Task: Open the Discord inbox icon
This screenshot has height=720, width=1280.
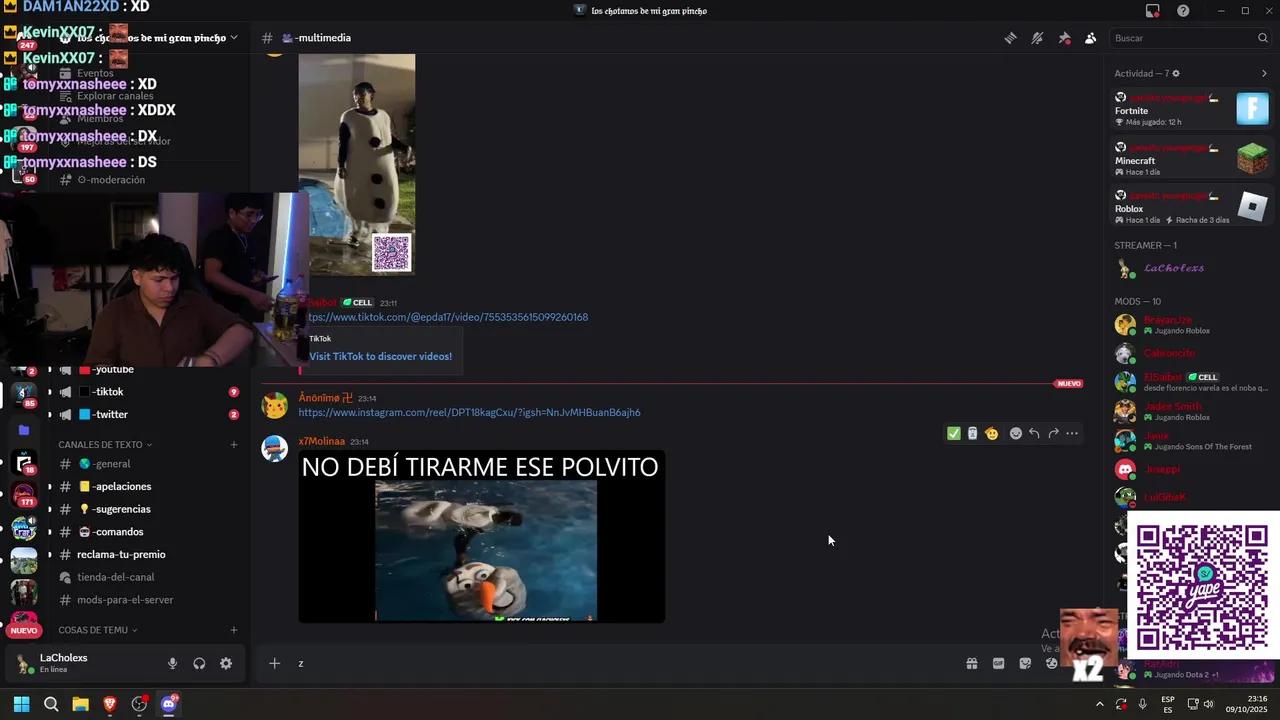Action: tap(1153, 11)
